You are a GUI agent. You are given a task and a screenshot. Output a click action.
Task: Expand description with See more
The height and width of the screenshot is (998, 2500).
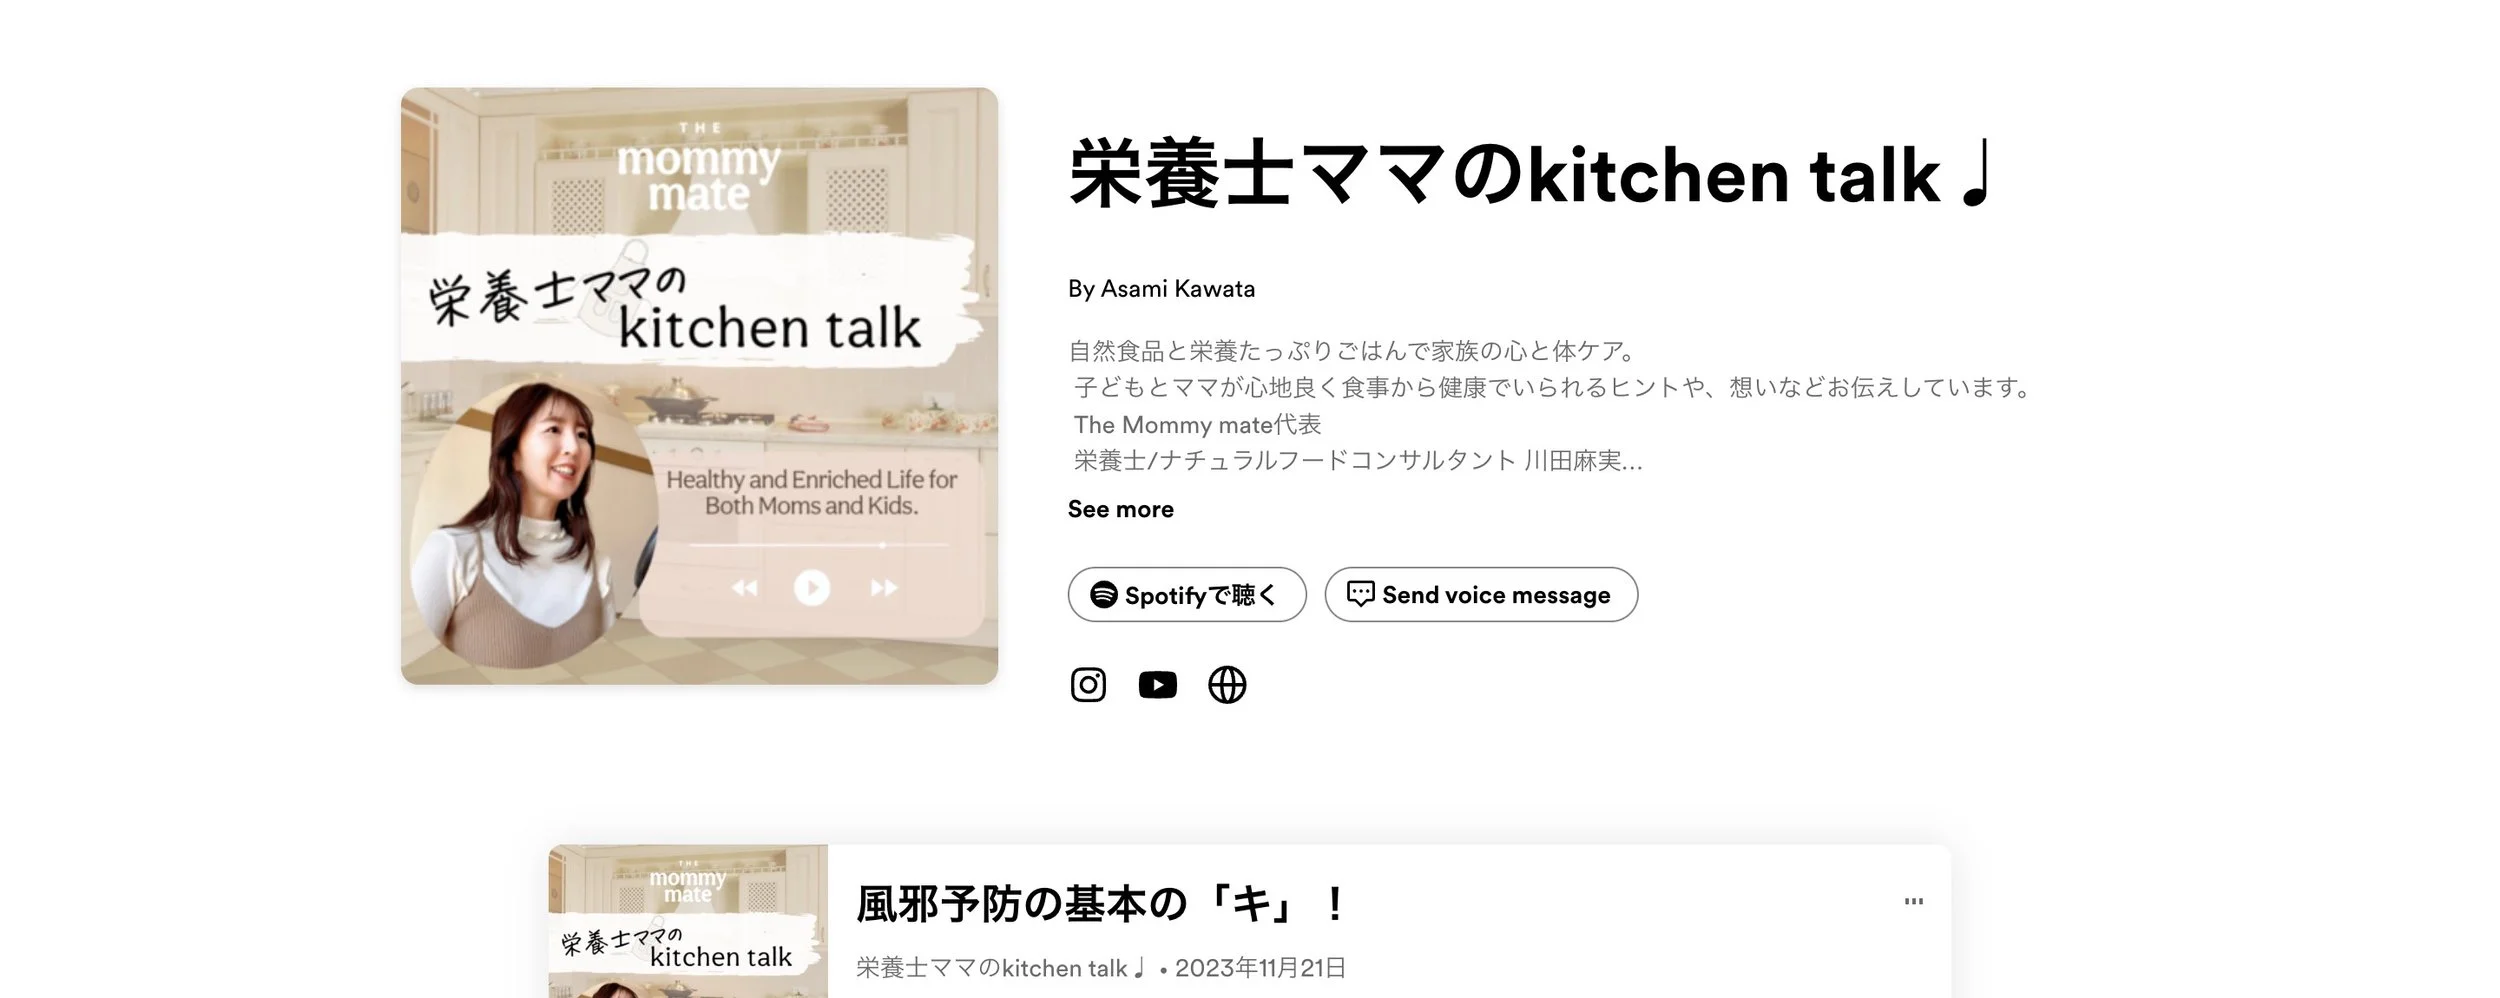pos(1120,509)
